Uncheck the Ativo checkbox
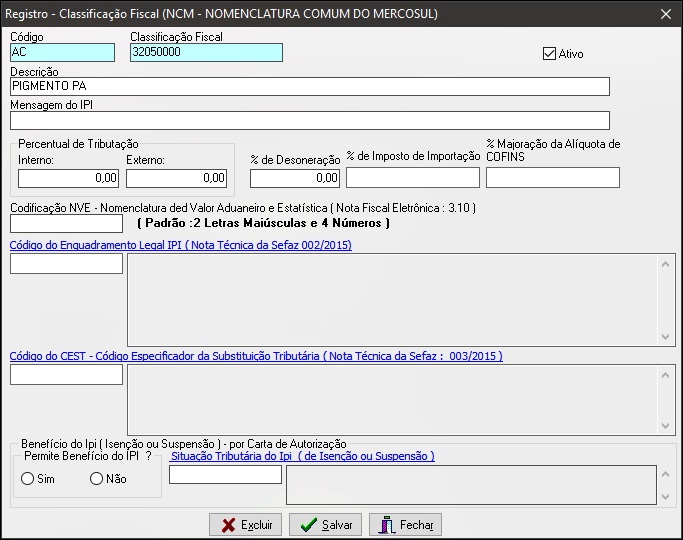The height and width of the screenshot is (540, 683). [x=549, y=54]
